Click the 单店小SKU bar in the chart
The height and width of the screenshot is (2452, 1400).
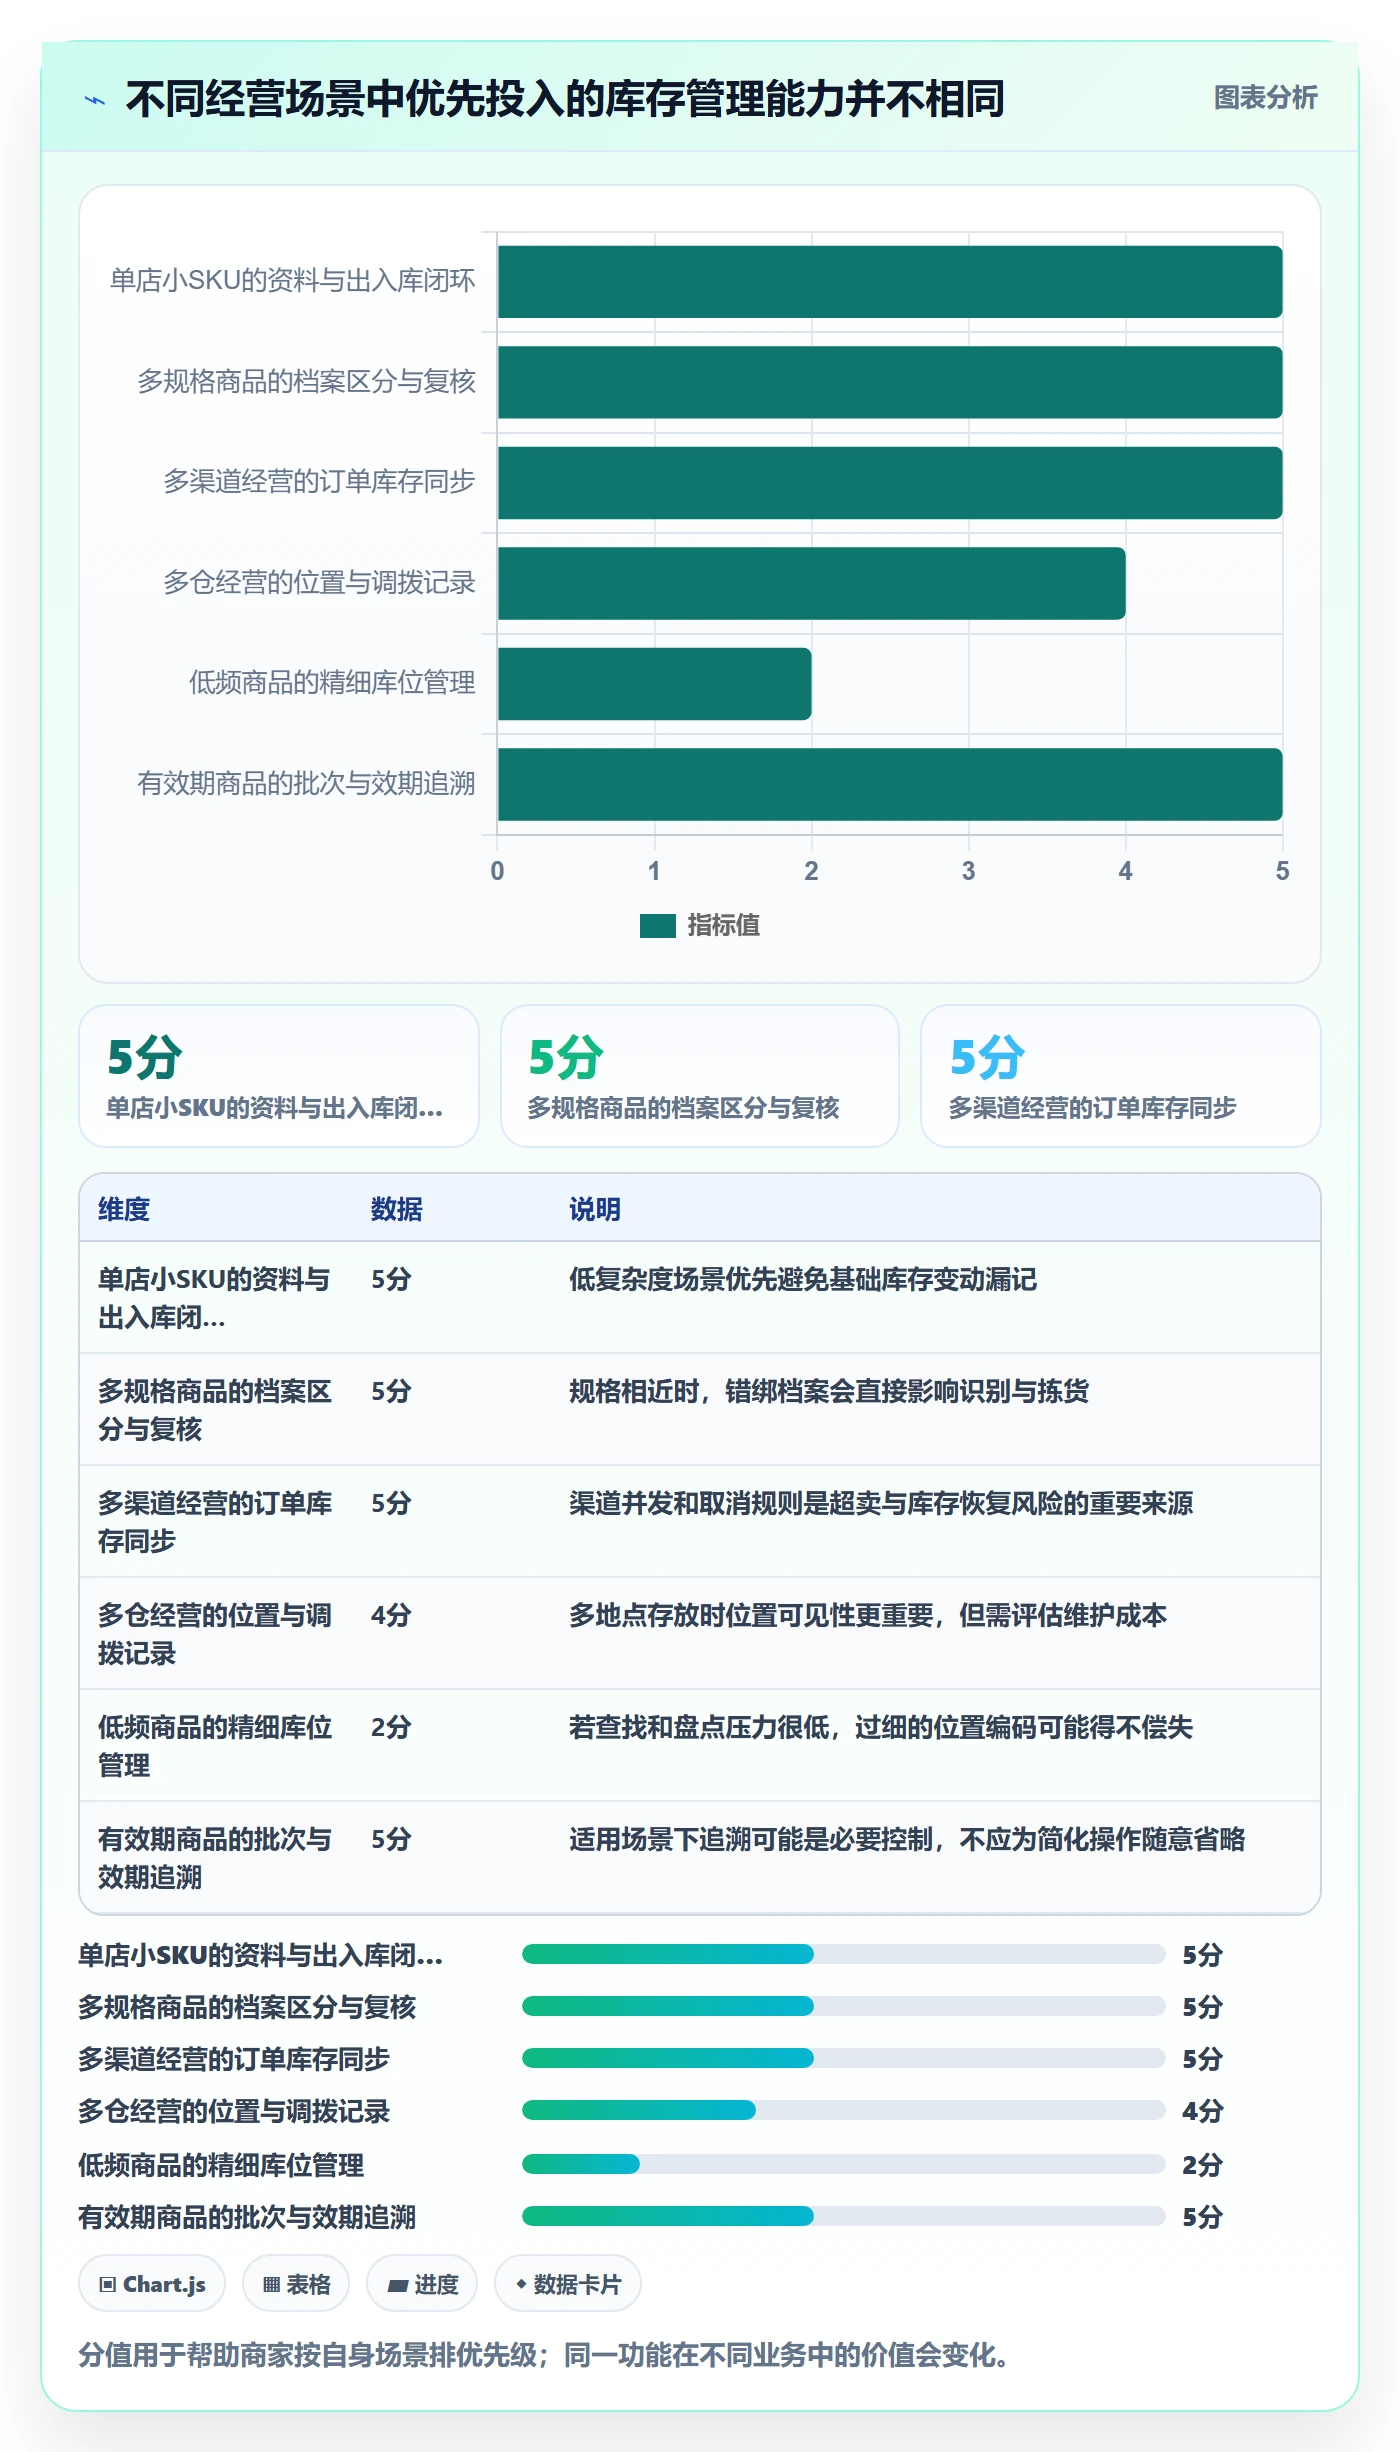pyautogui.click(x=890, y=282)
